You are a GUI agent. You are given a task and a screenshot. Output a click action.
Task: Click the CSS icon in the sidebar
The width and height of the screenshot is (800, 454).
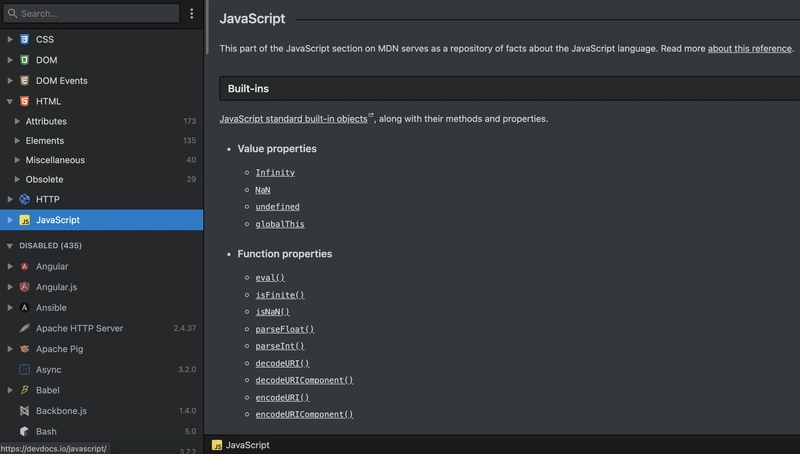pyautogui.click(x=24, y=39)
